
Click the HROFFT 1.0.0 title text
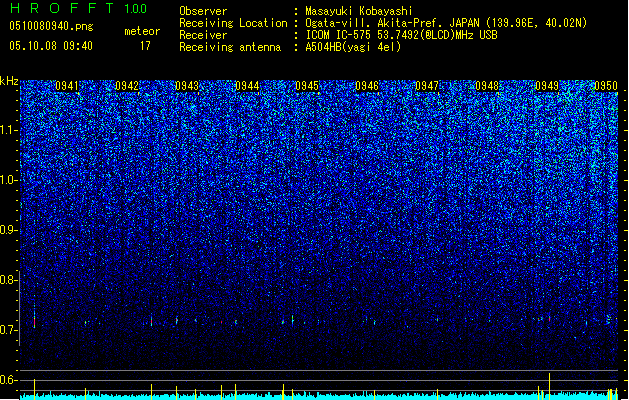pos(78,8)
